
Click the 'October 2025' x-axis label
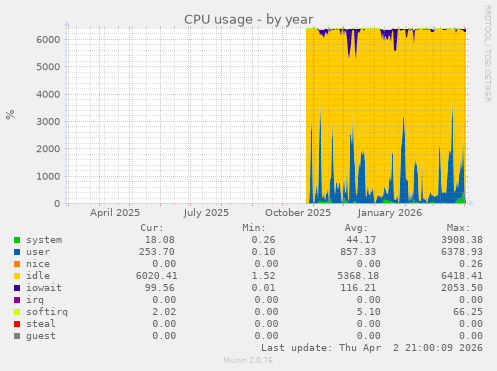(298, 213)
